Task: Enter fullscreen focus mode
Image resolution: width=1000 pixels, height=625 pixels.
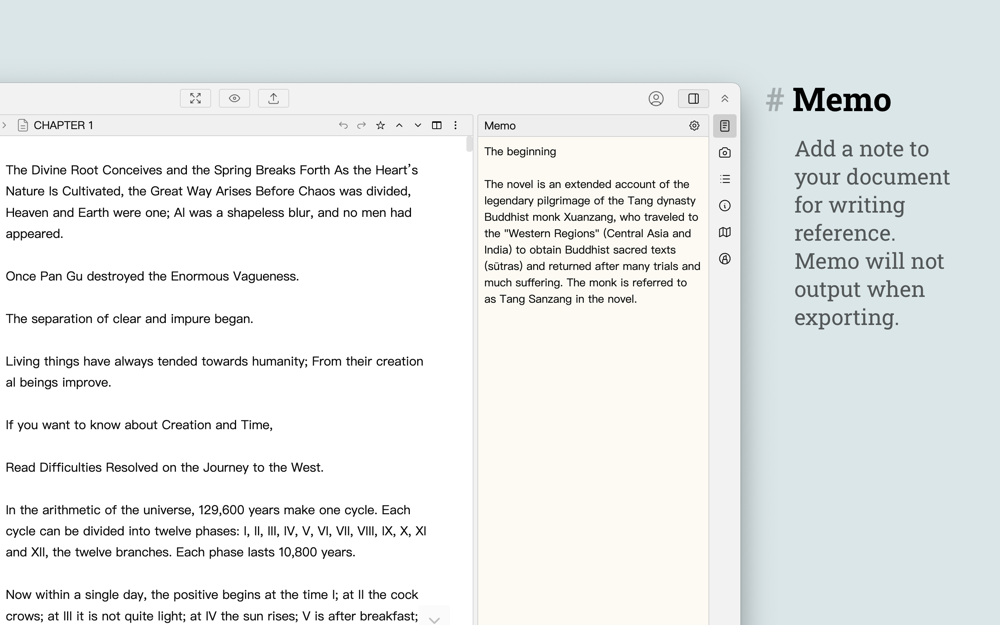Action: (195, 98)
